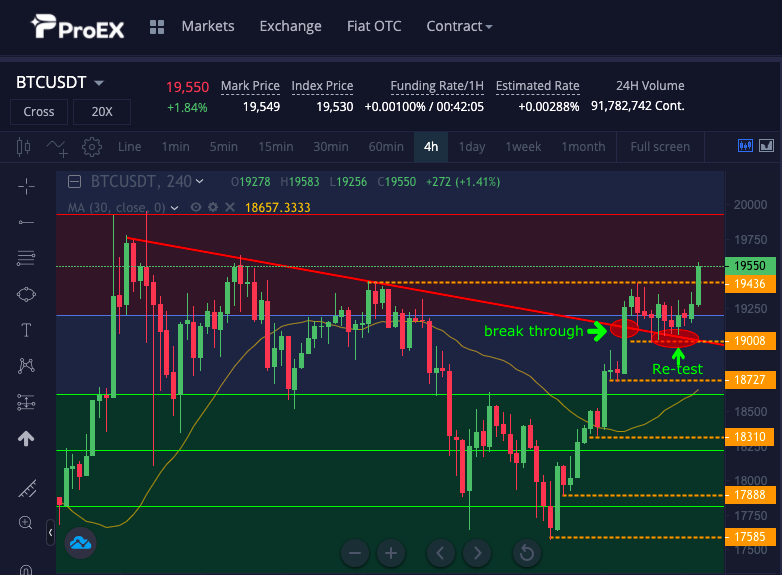Image resolution: width=782 pixels, height=575 pixels.
Task: Click the 18310 orange price label
Action: [x=750, y=437]
